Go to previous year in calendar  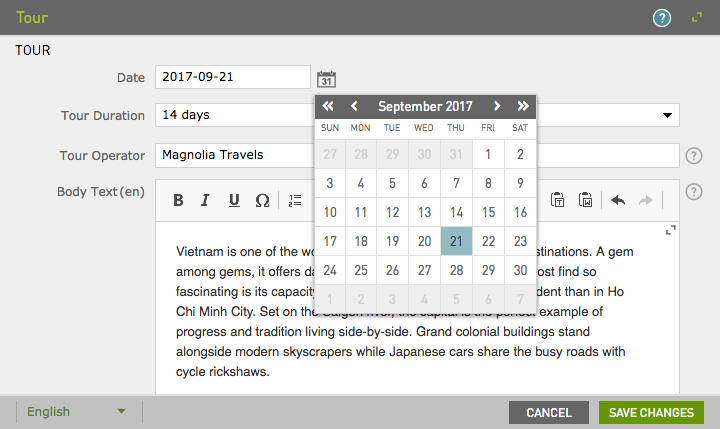click(x=328, y=106)
